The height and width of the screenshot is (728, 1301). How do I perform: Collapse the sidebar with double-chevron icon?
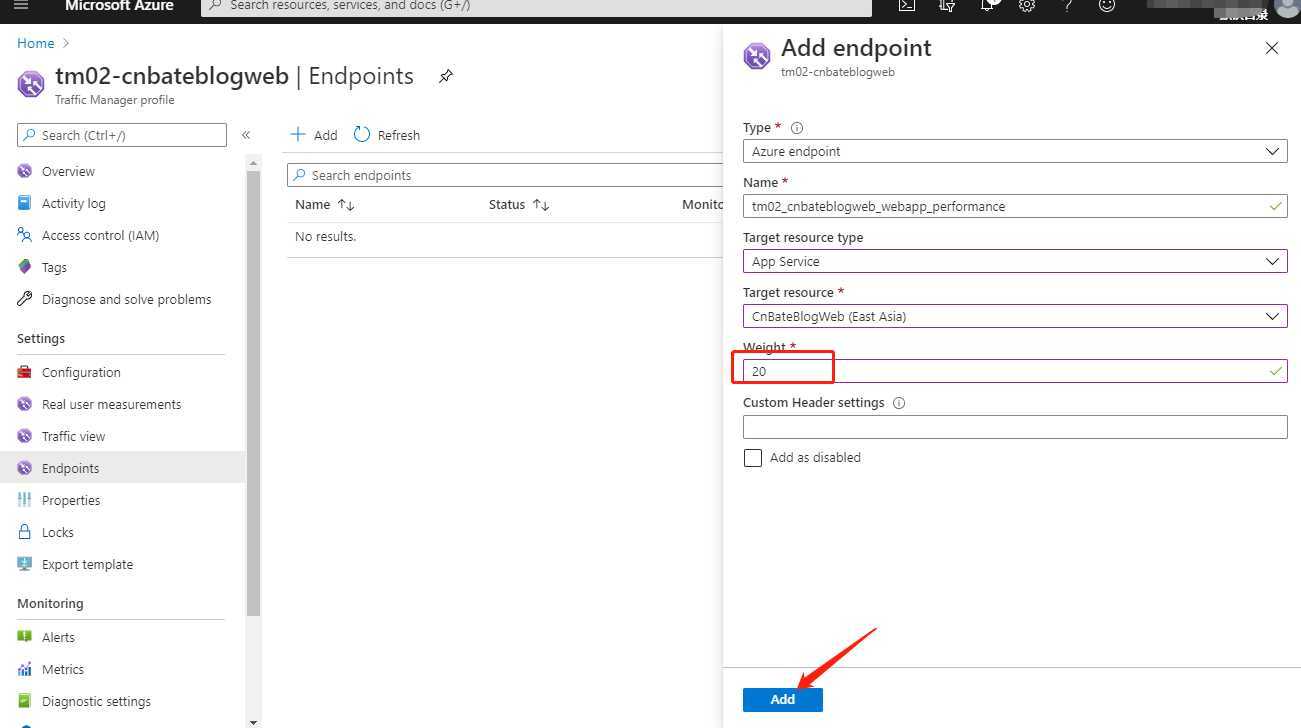click(x=246, y=135)
